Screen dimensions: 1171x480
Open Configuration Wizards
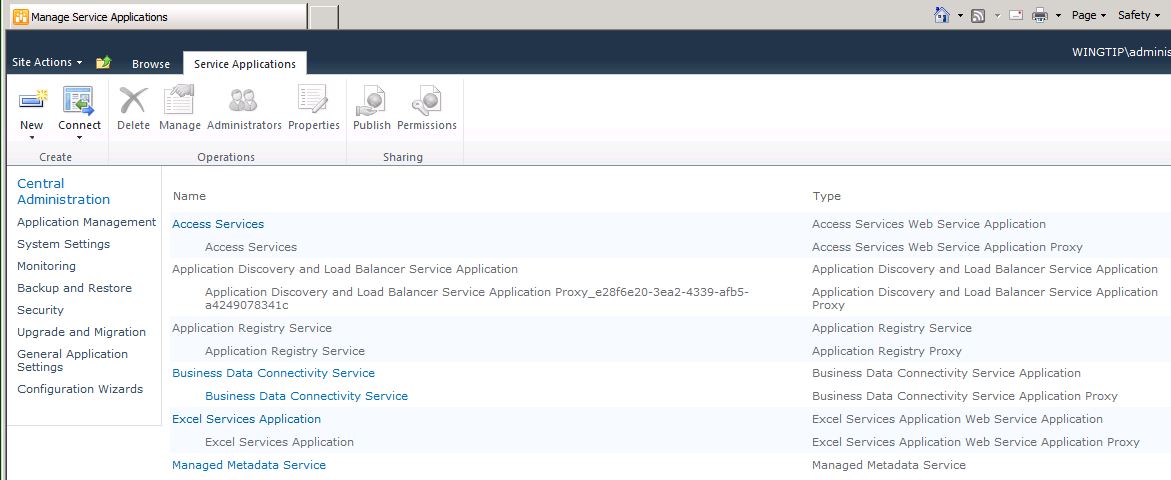(80, 389)
